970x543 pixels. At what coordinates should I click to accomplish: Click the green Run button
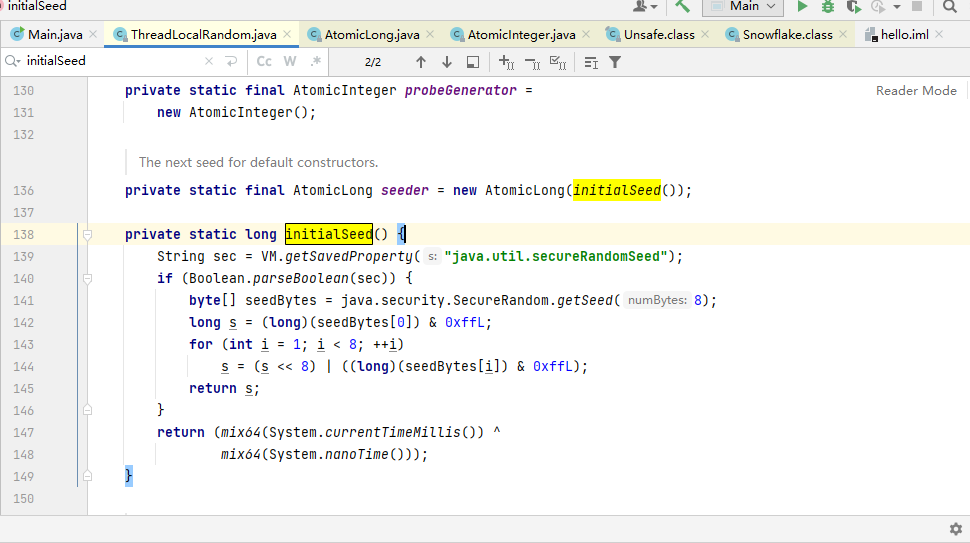coord(802,6)
